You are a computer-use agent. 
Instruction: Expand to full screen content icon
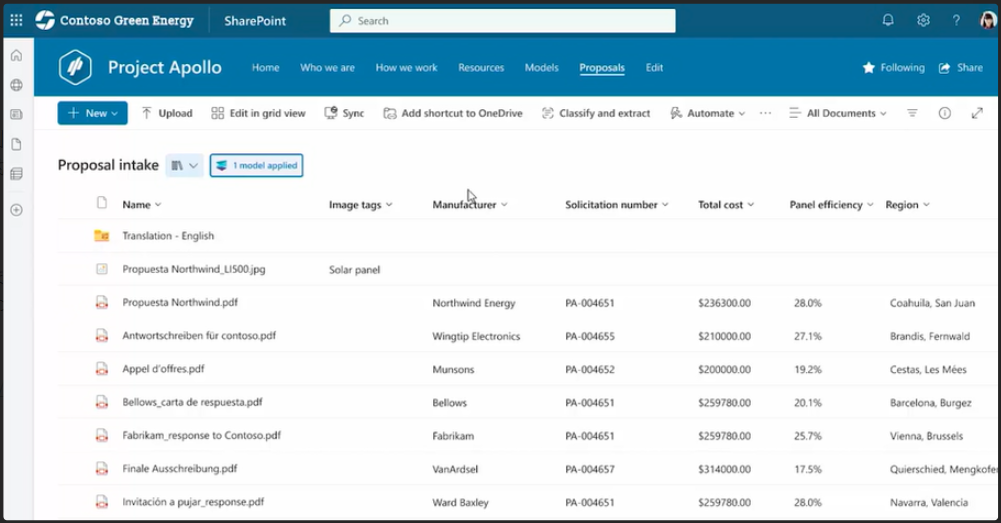[977, 114]
